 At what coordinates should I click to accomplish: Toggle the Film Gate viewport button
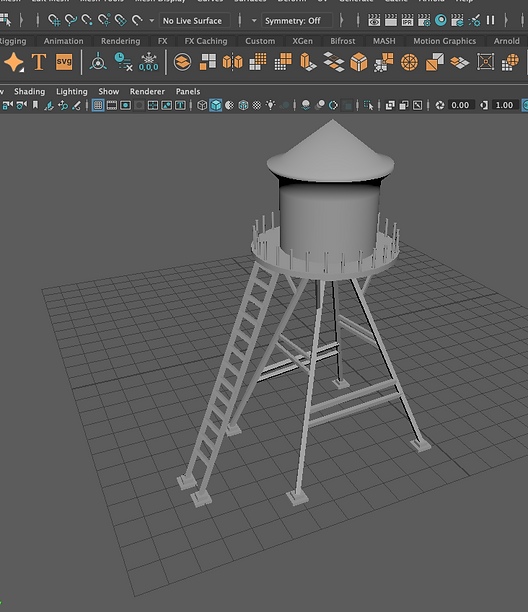[112, 105]
